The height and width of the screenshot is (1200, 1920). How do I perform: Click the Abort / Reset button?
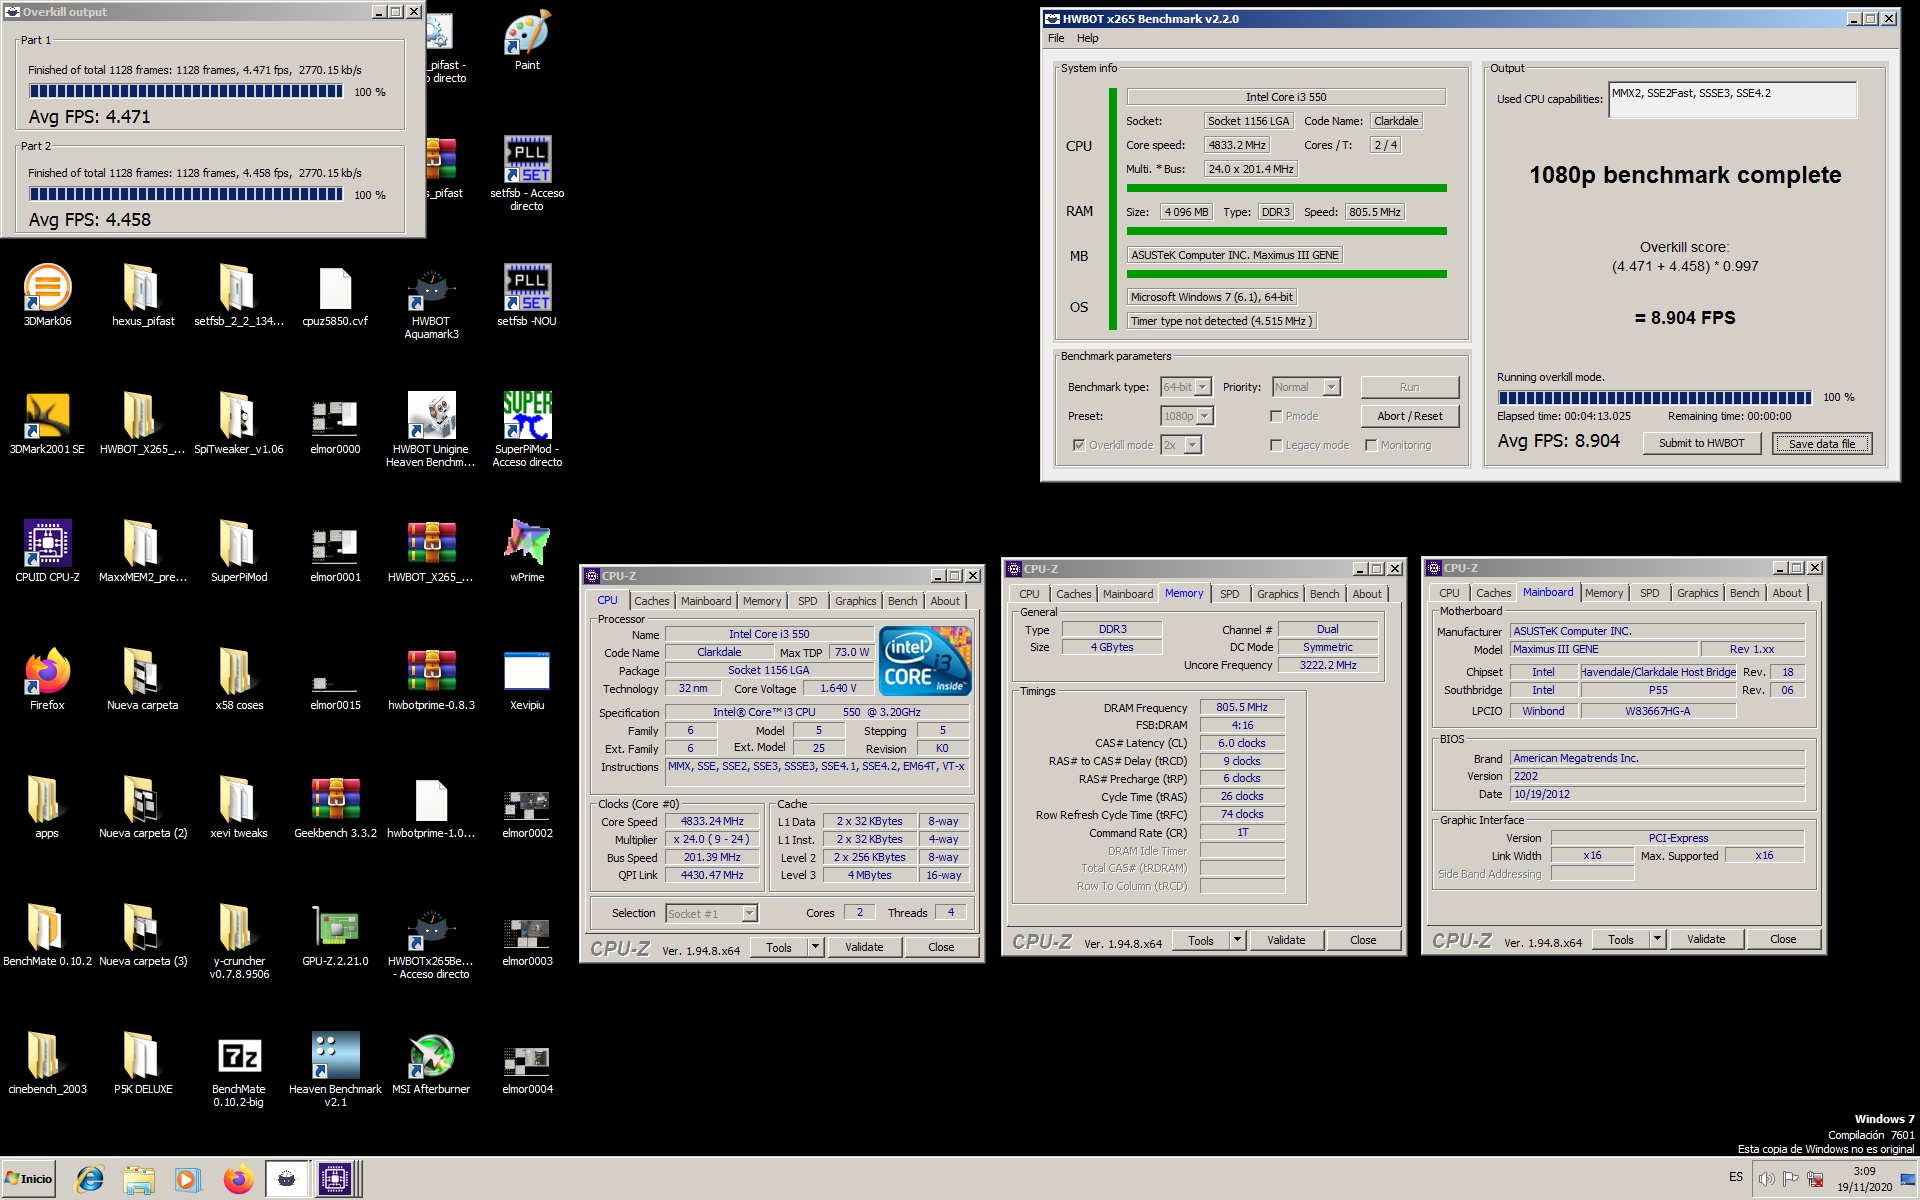point(1409,416)
